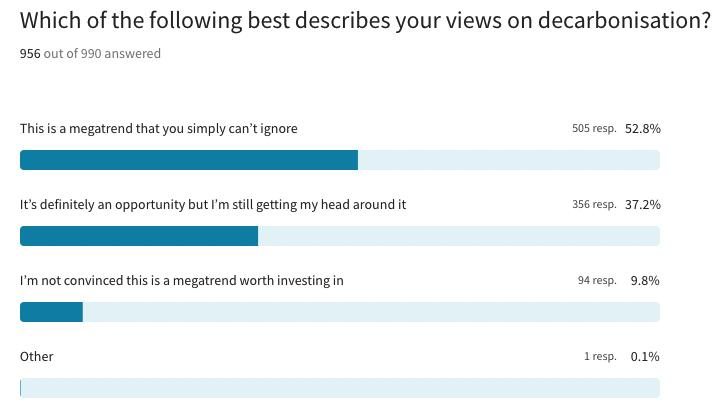Image resolution: width=723 pixels, height=405 pixels.
Task: Click the unfilled part of the 9.8% bar
Action: [x=370, y=312]
